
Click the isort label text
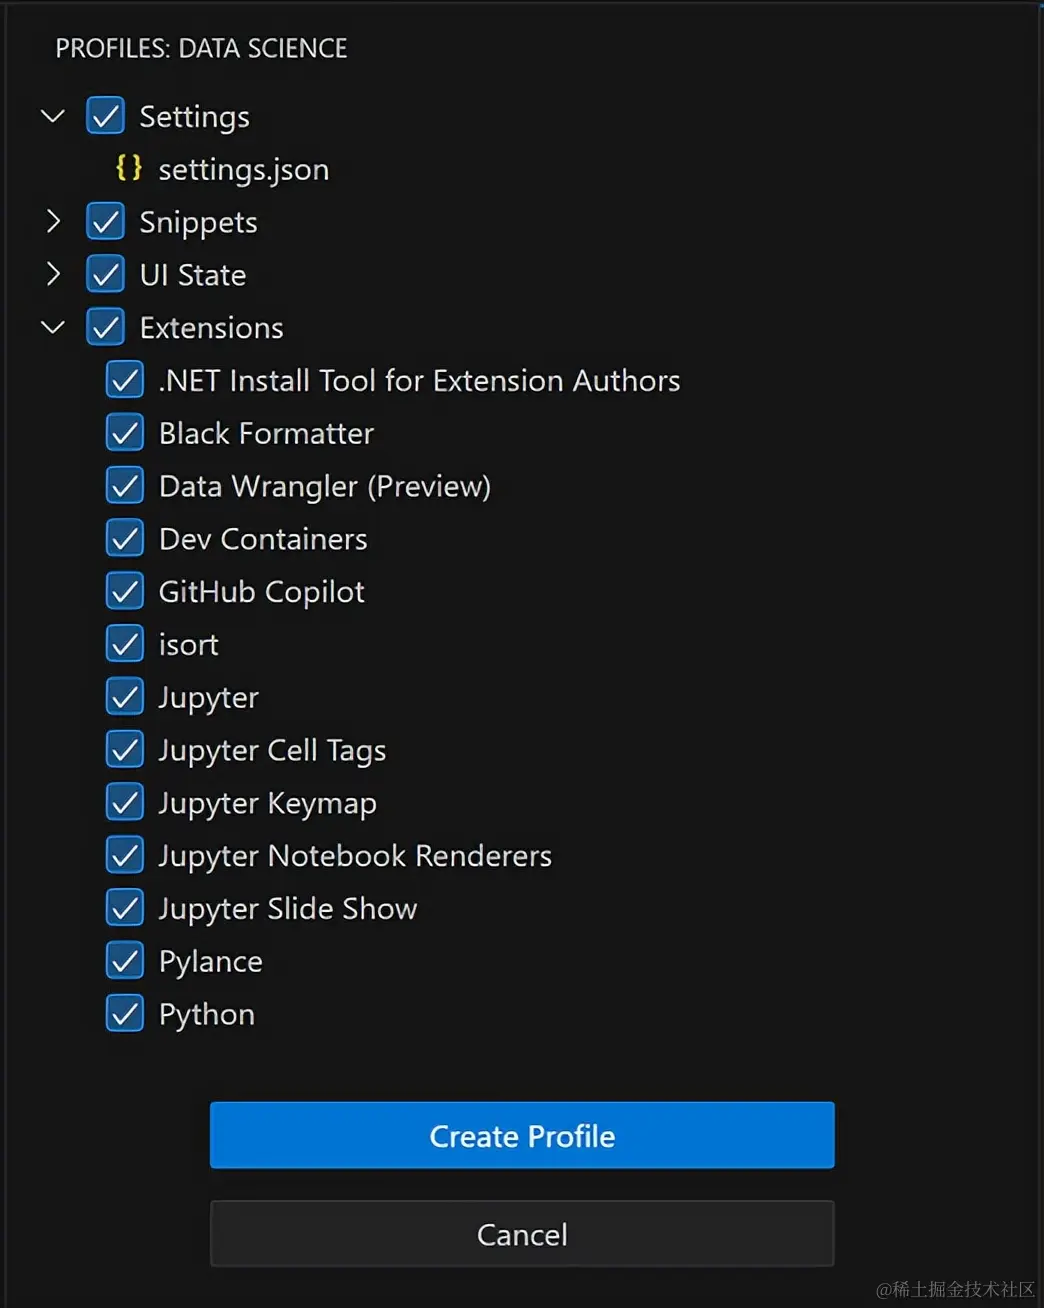tap(188, 645)
